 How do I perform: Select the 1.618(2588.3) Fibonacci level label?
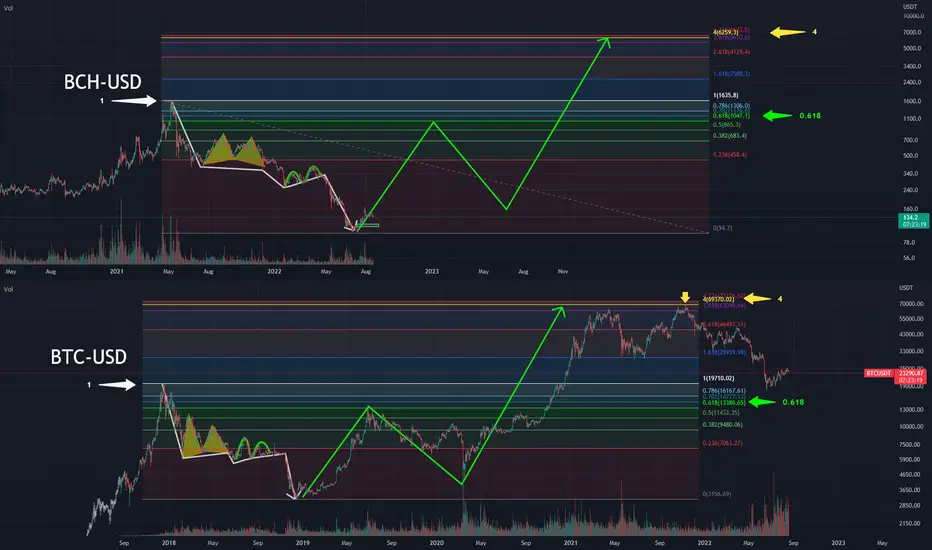pos(731,74)
